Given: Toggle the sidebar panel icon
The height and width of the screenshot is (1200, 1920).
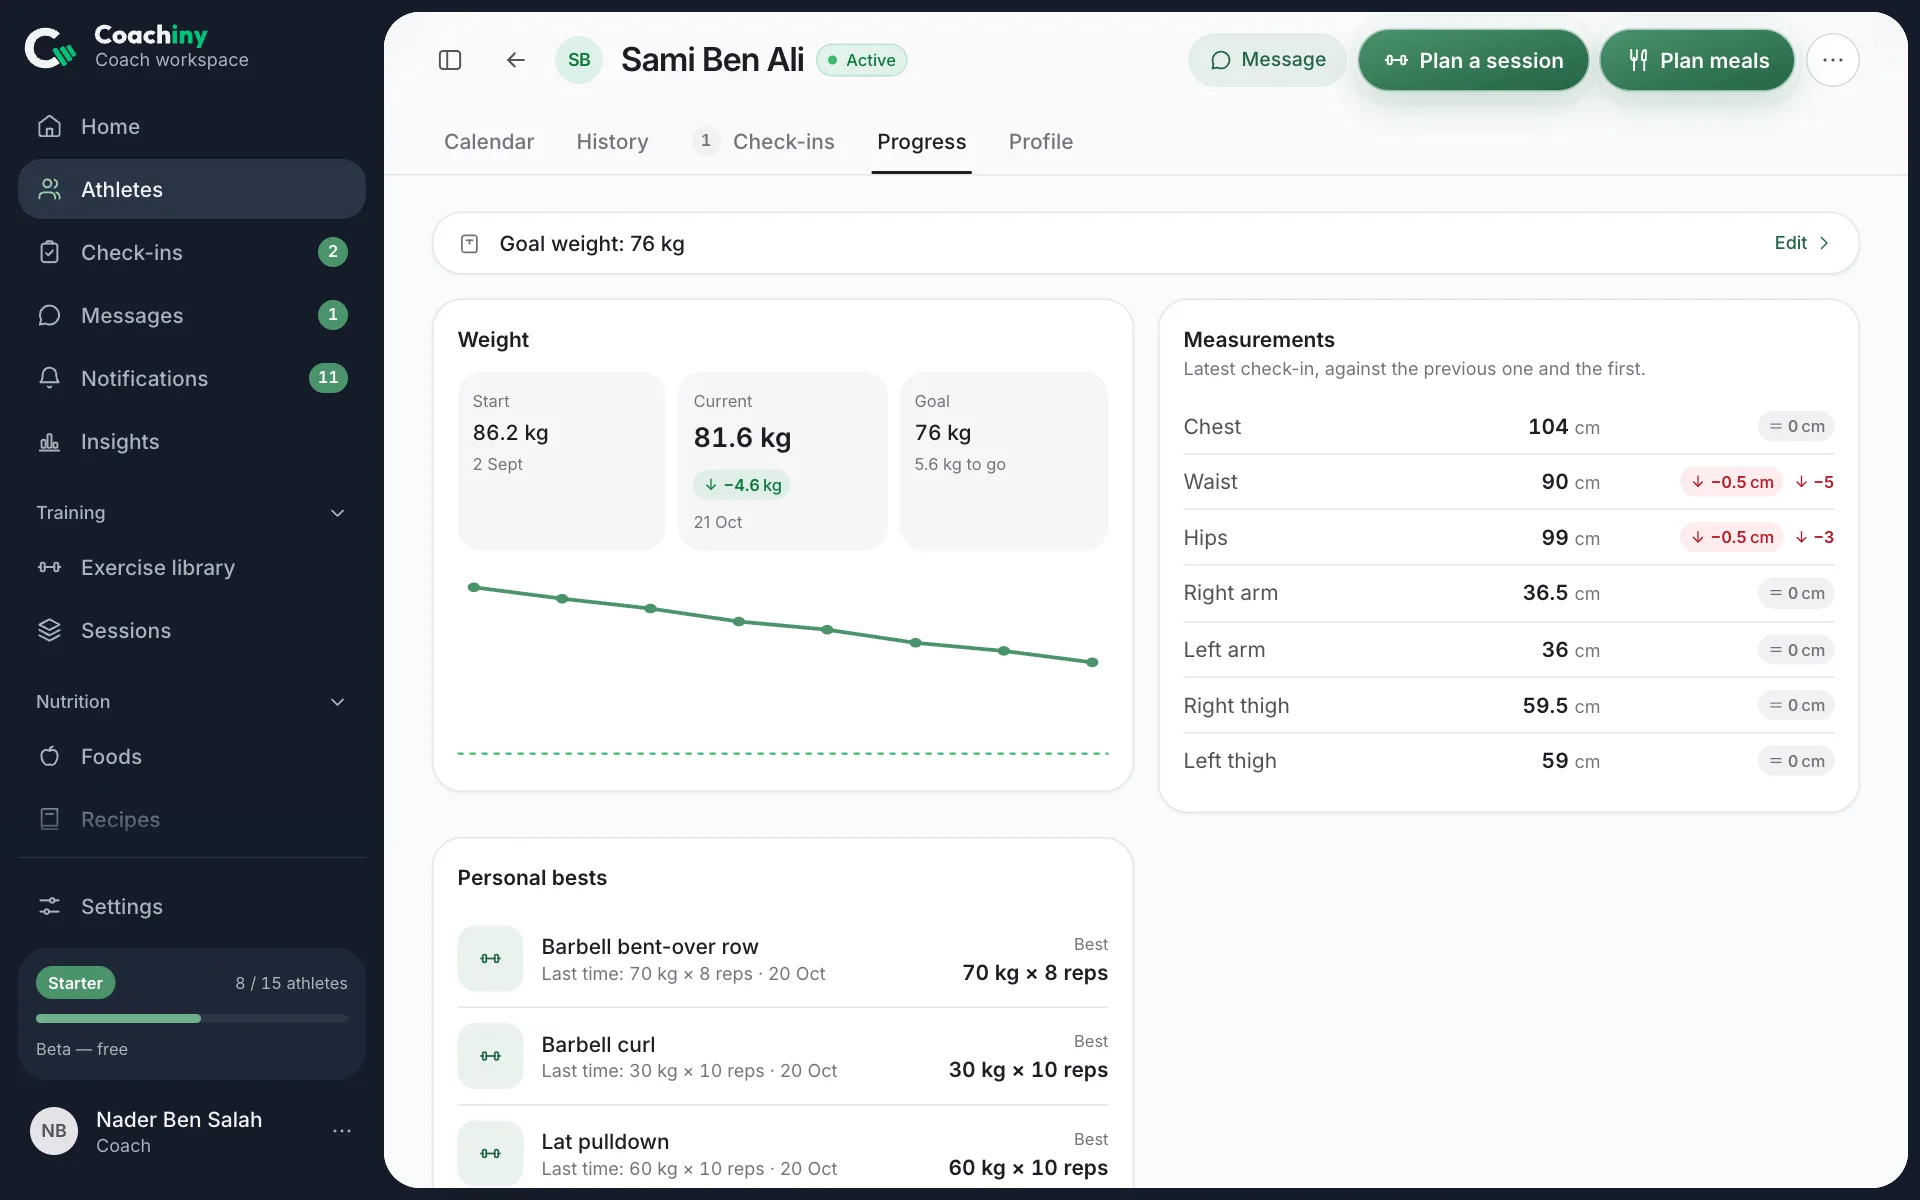Looking at the screenshot, I should [x=450, y=60].
